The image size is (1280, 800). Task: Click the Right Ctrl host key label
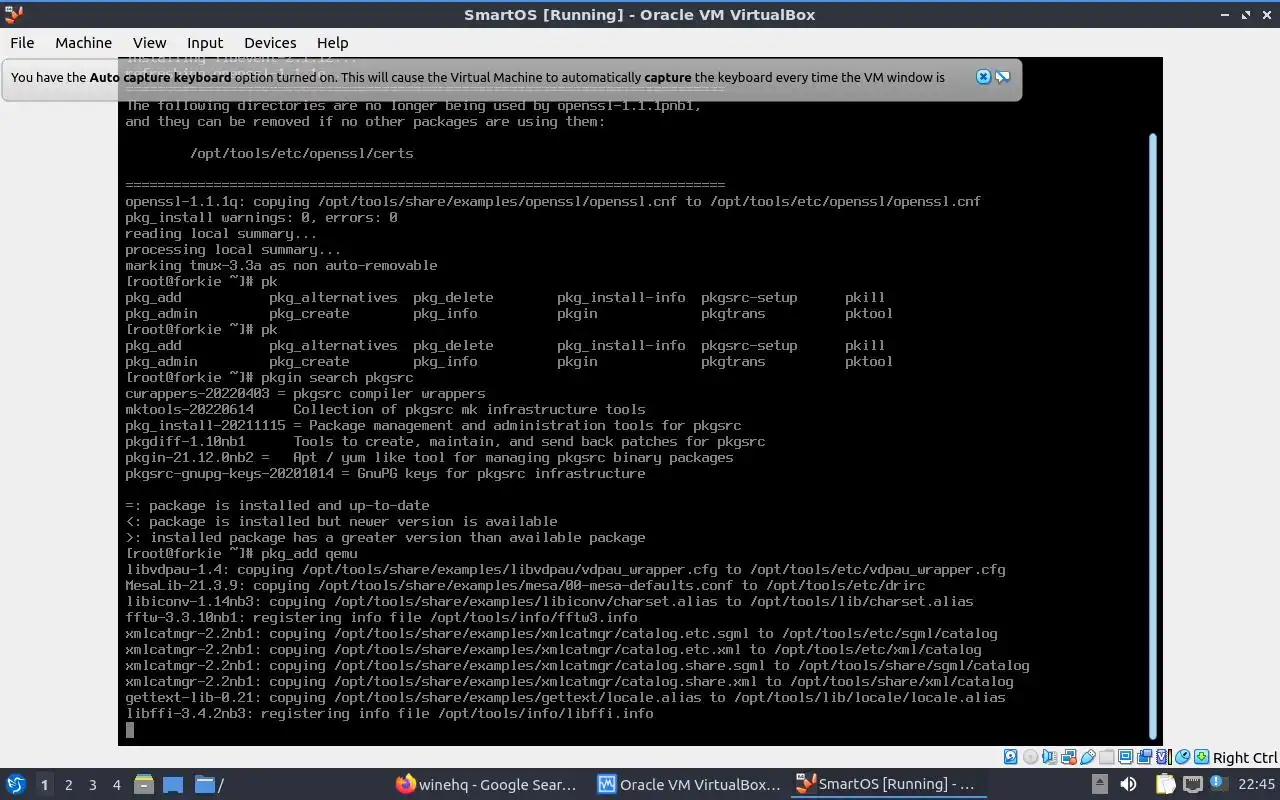[1245, 757]
